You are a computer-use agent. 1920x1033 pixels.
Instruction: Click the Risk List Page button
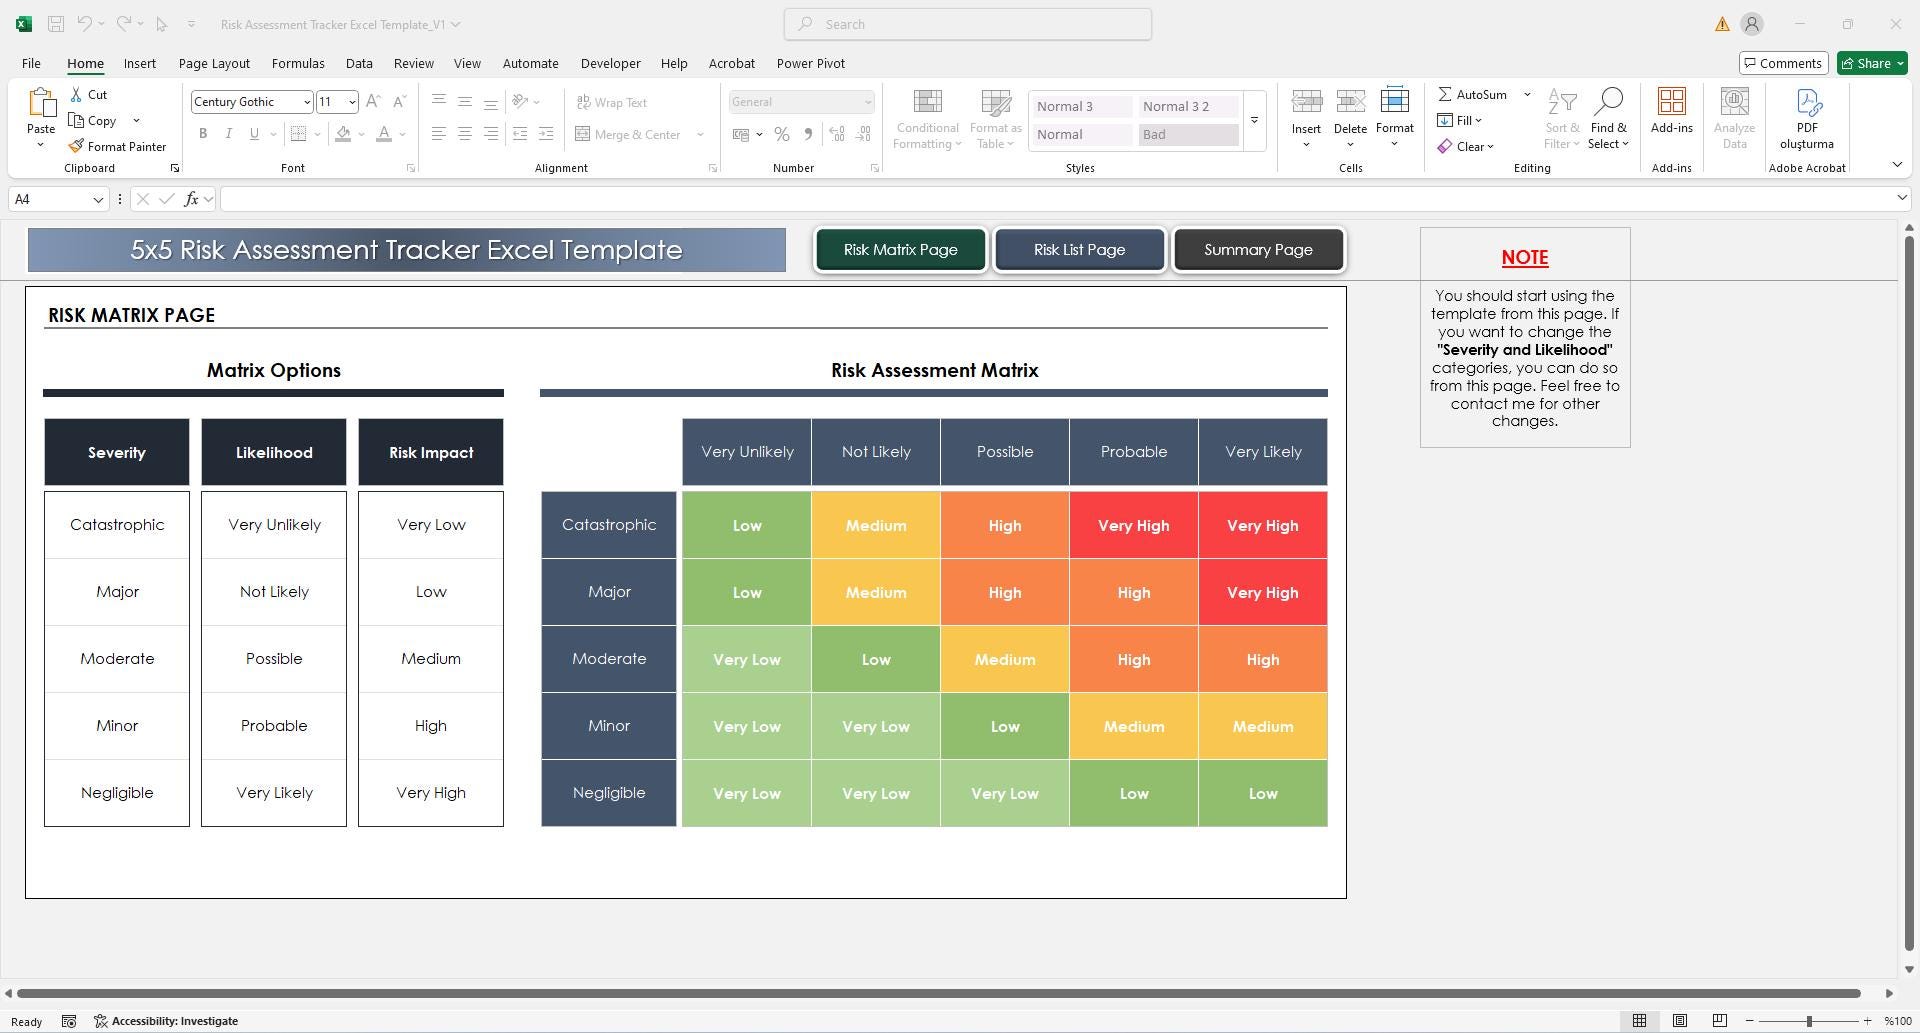1079,249
